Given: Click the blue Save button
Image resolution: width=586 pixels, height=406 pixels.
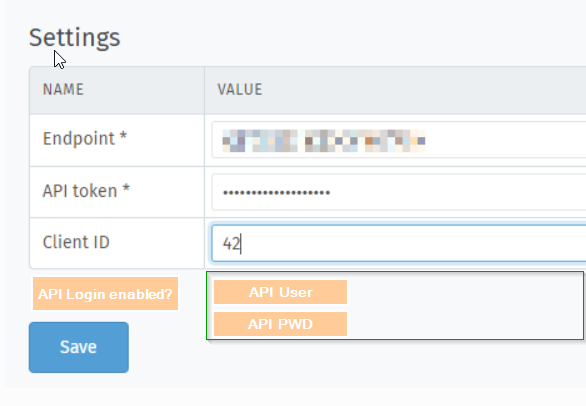Looking at the screenshot, I should 79,347.
